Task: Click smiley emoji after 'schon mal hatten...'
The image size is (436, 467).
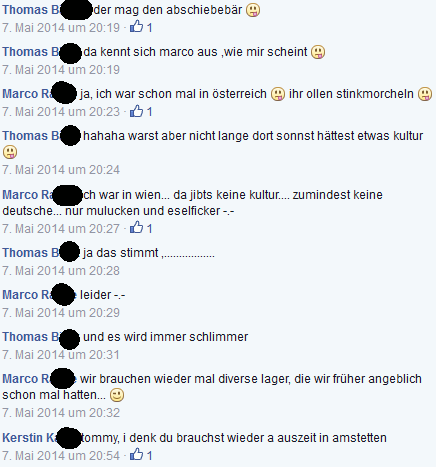Action: (x=117, y=395)
